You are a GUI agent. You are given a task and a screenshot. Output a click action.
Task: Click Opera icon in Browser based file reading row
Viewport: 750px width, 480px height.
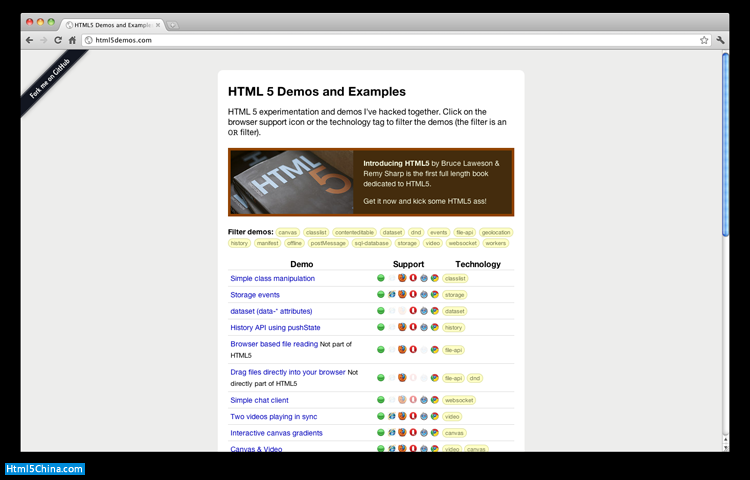pos(413,349)
